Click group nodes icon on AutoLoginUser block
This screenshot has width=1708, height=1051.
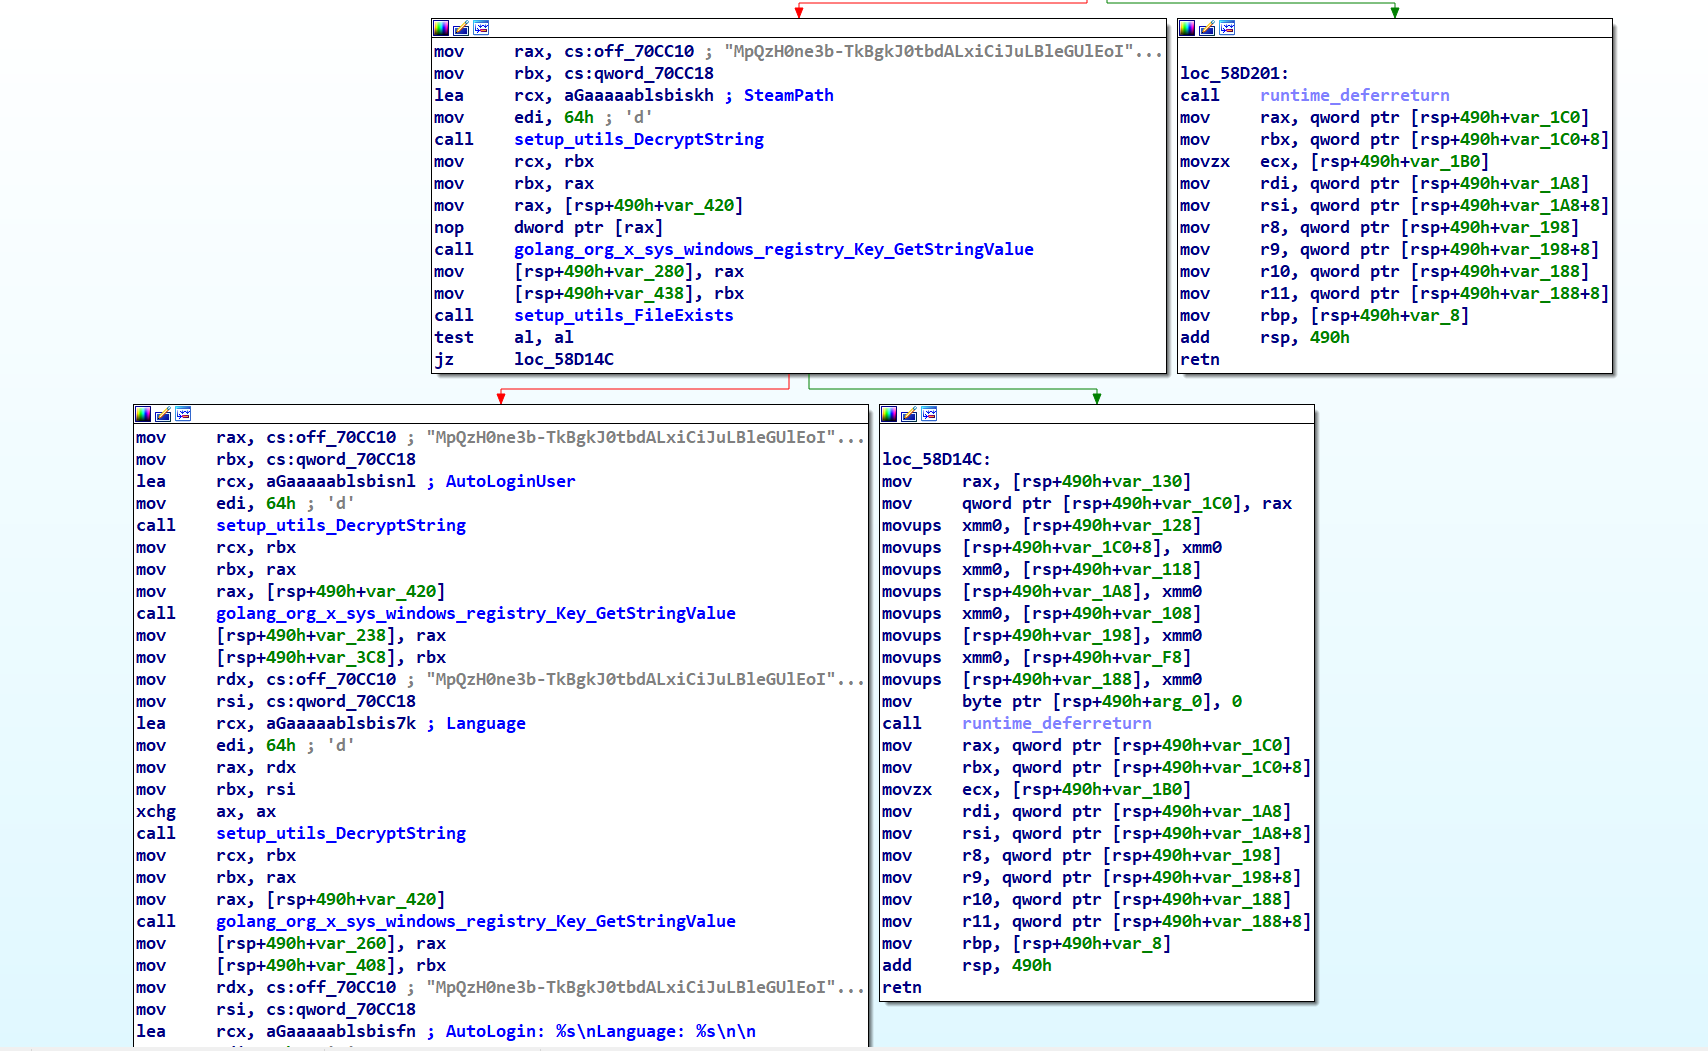coord(183,414)
